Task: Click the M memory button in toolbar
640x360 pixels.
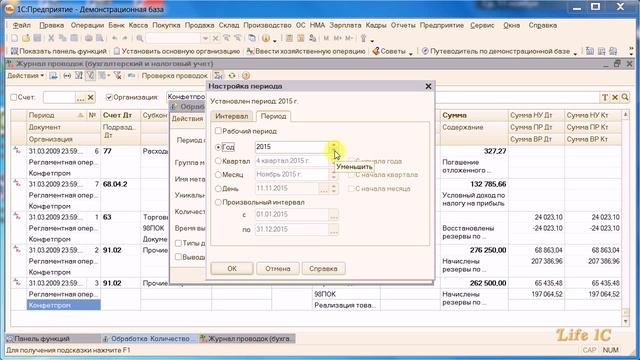Action: [x=326, y=38]
